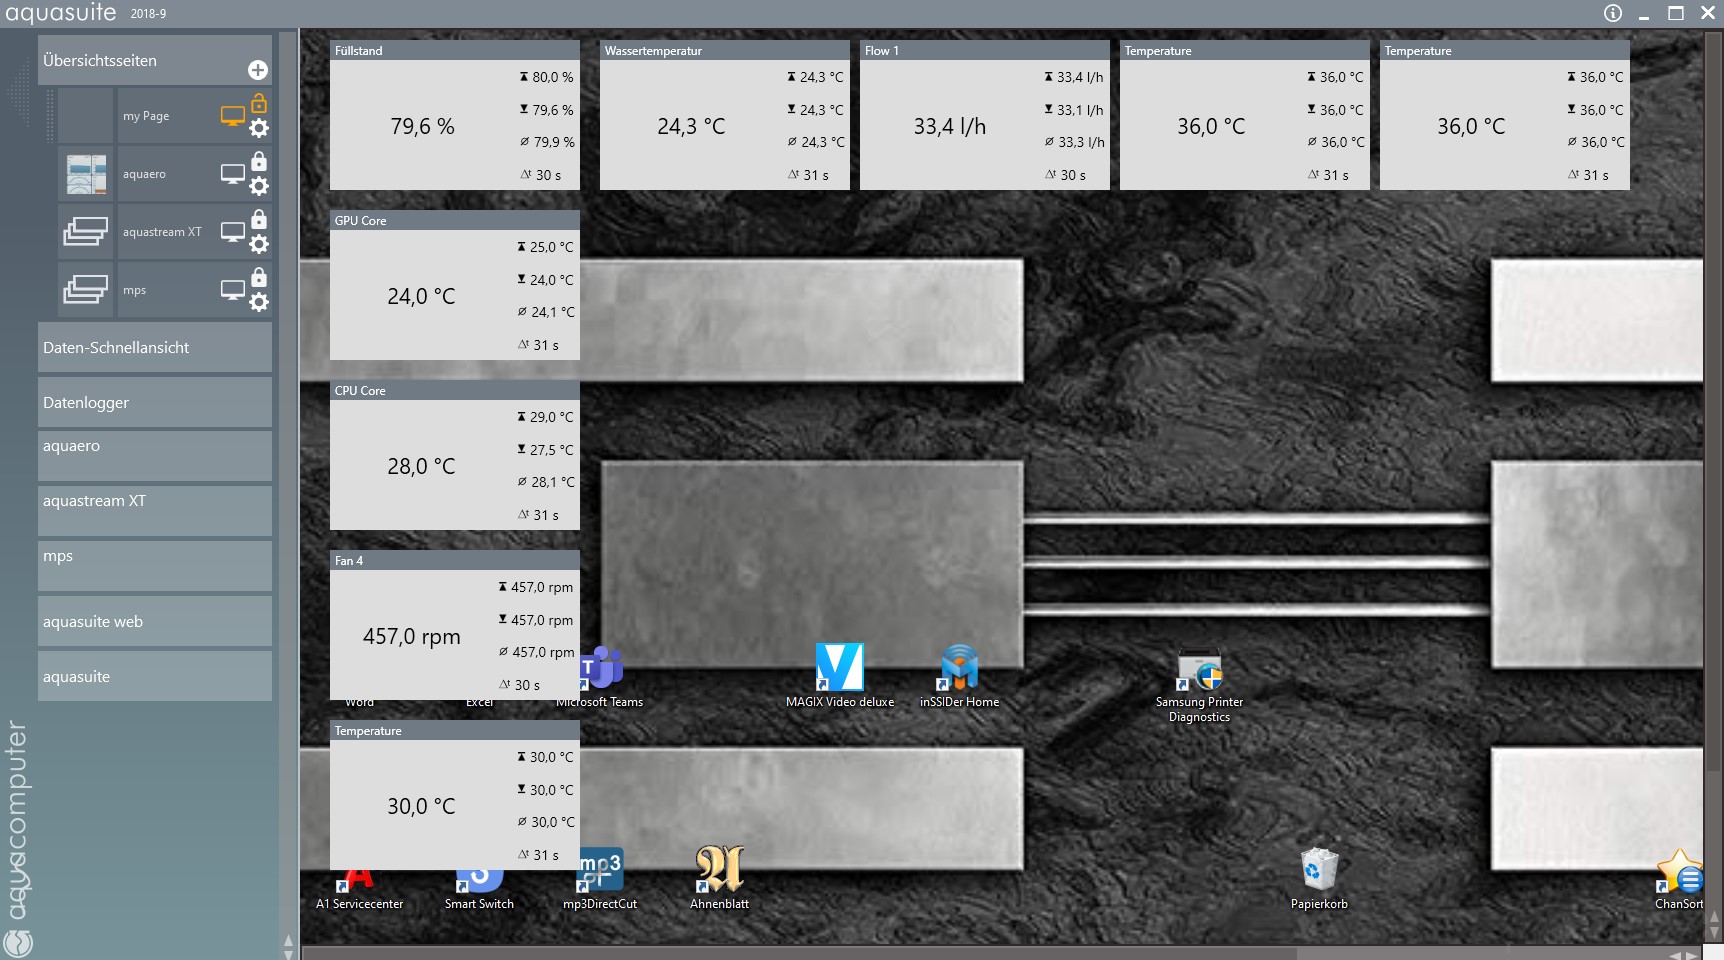The height and width of the screenshot is (960, 1724).
Task: Expand the bottom aquasuite section
Action: click(155, 676)
